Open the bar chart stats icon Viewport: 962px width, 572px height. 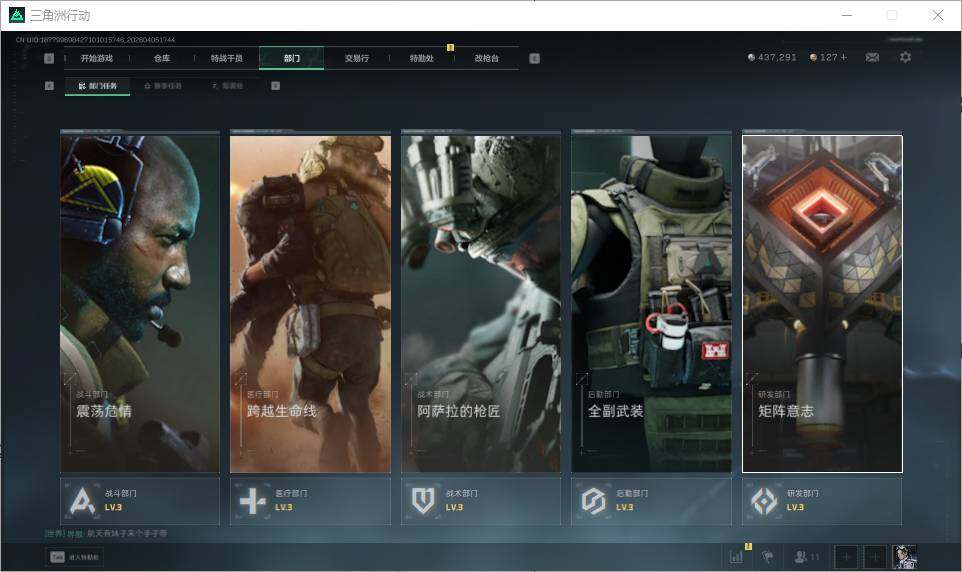(737, 556)
